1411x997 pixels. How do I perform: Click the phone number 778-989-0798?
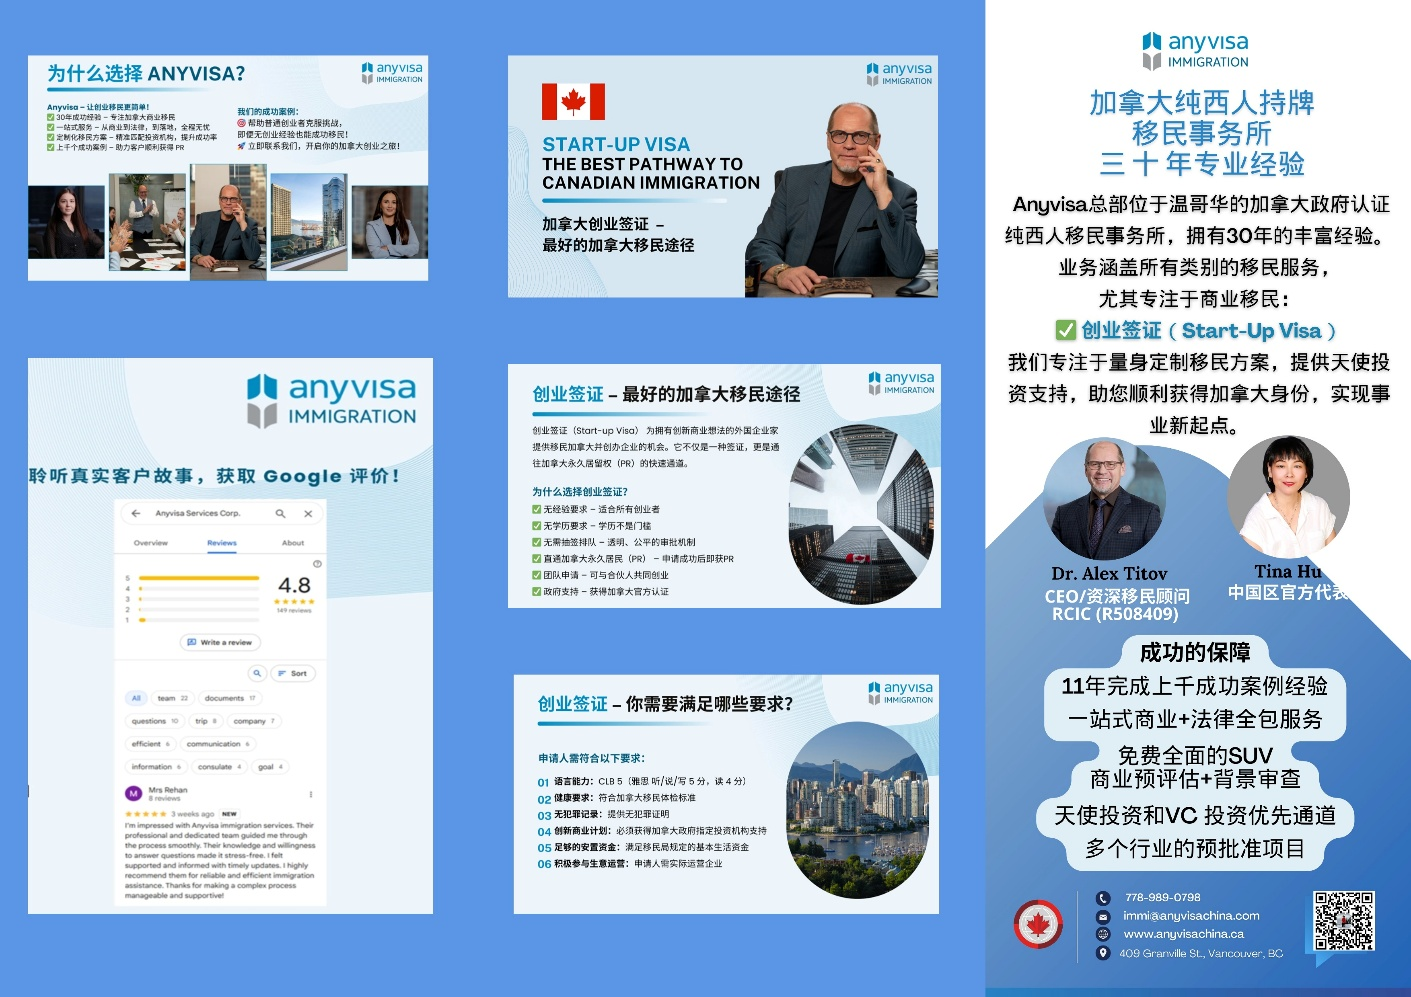pos(1163,898)
